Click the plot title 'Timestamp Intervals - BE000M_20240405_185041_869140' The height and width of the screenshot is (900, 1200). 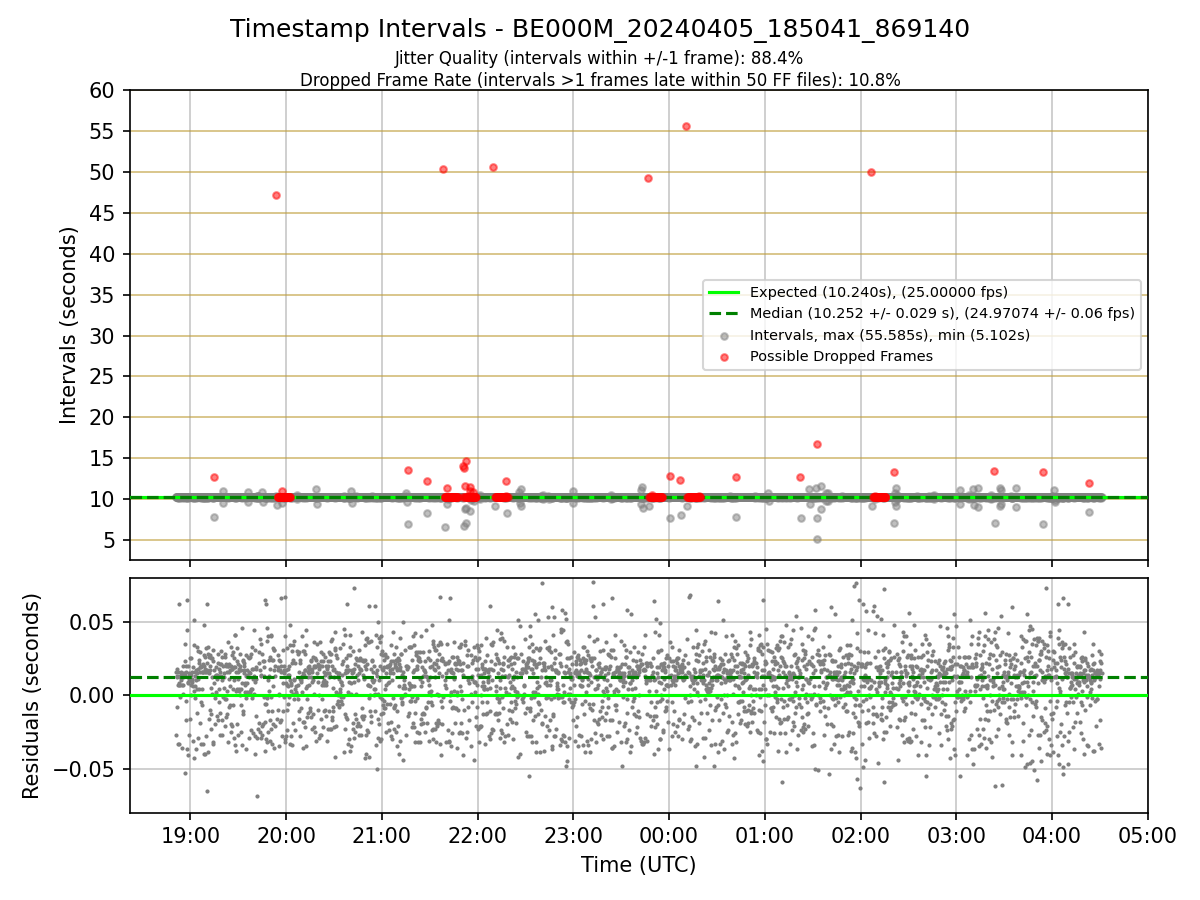click(x=599, y=29)
